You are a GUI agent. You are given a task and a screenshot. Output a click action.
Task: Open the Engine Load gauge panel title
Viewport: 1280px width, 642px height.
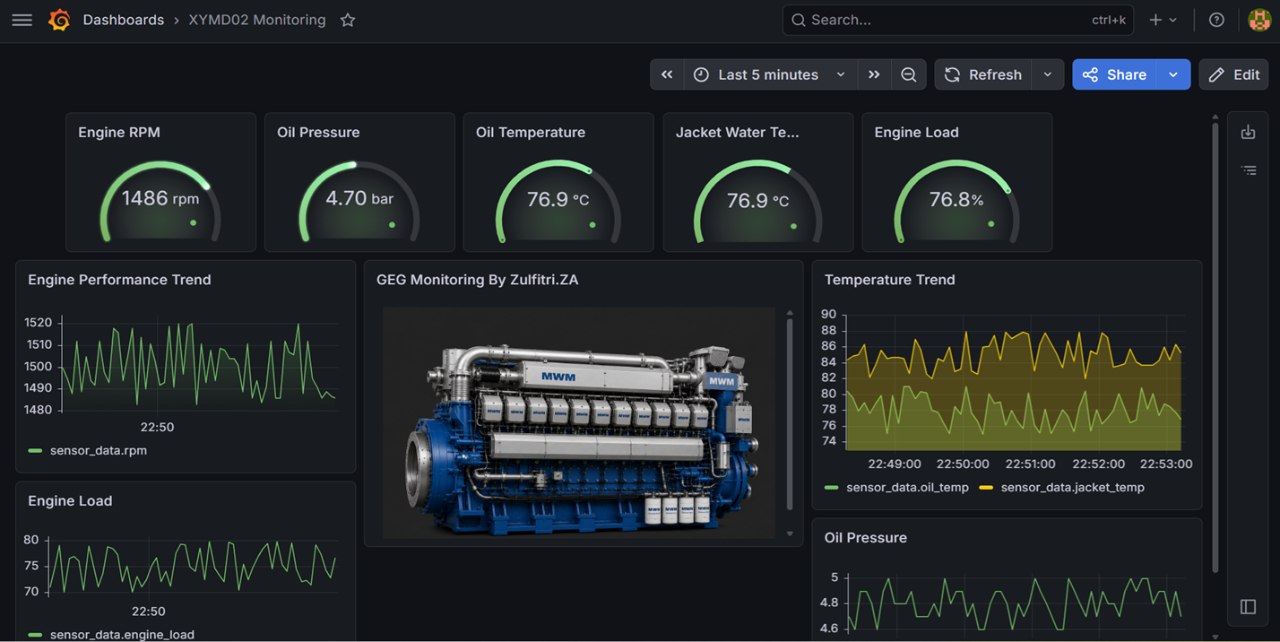(916, 132)
